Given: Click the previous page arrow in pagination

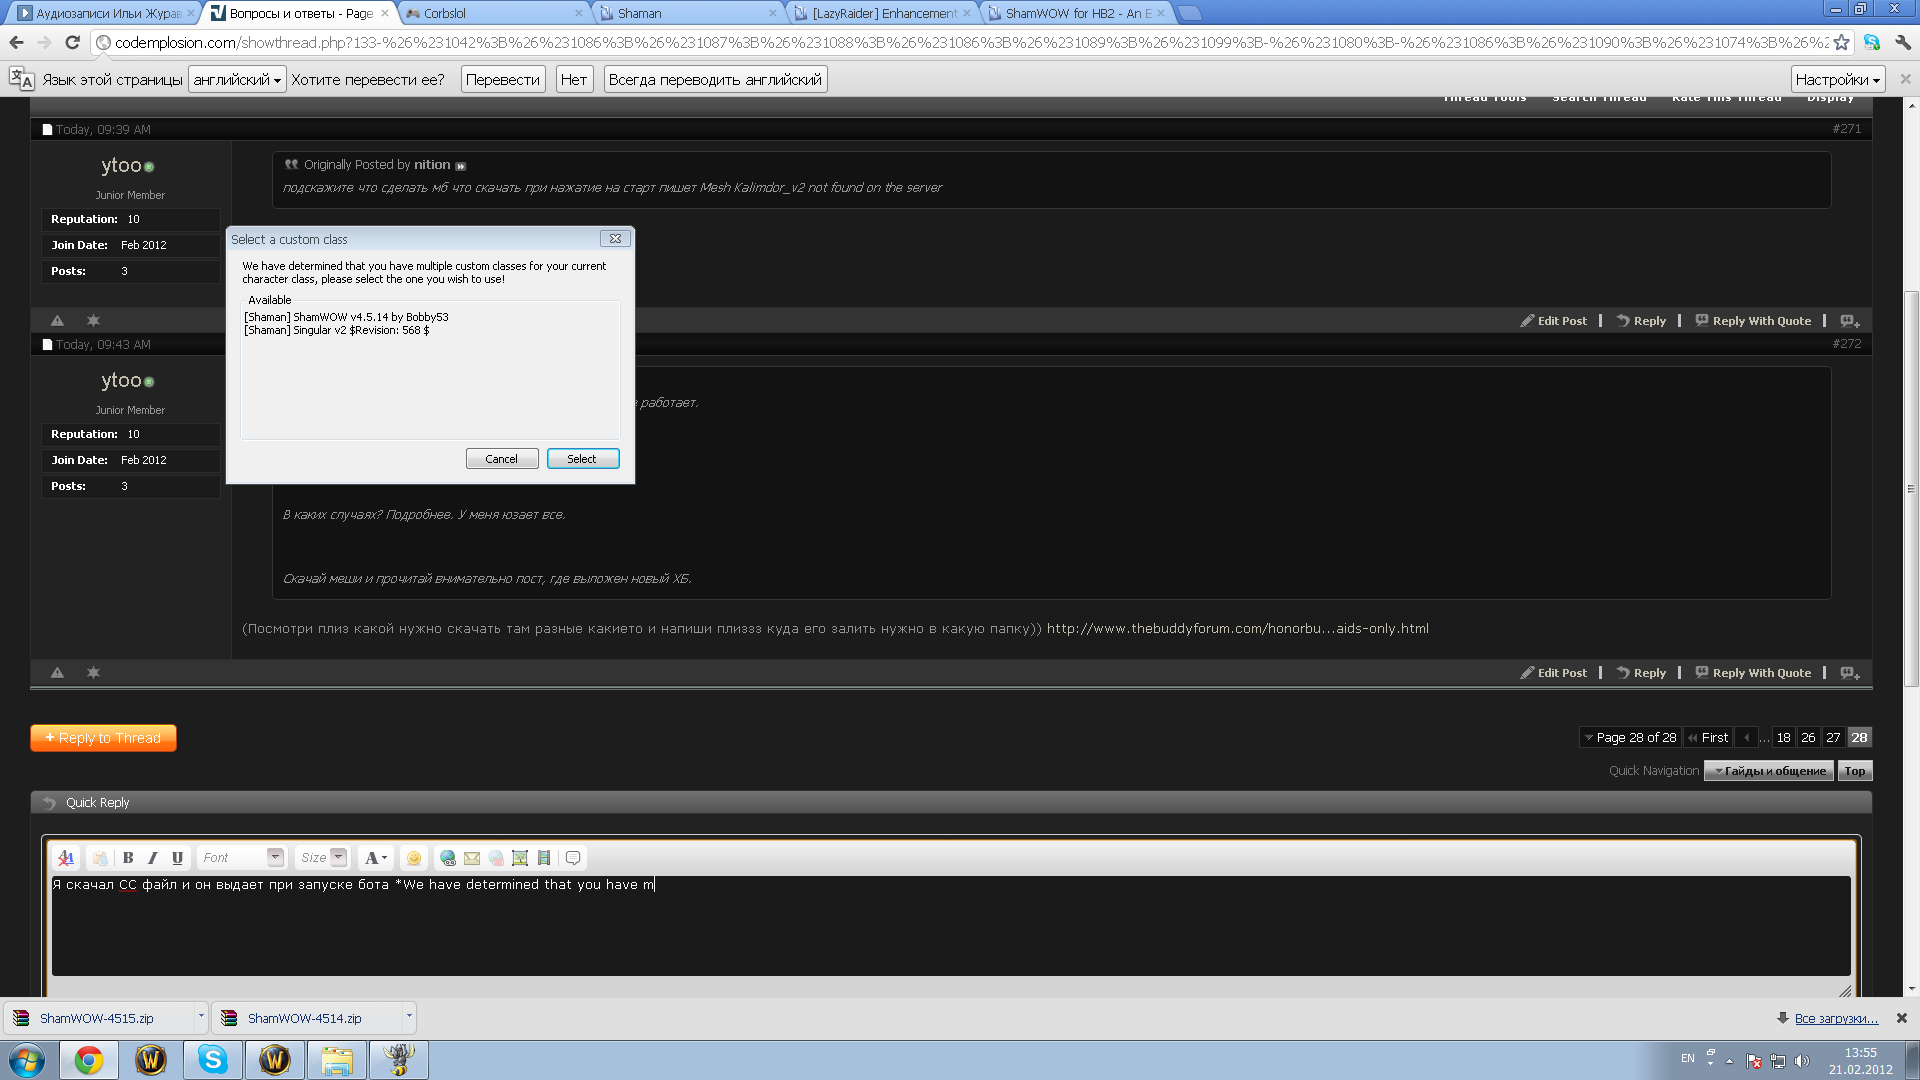Looking at the screenshot, I should (x=1747, y=738).
